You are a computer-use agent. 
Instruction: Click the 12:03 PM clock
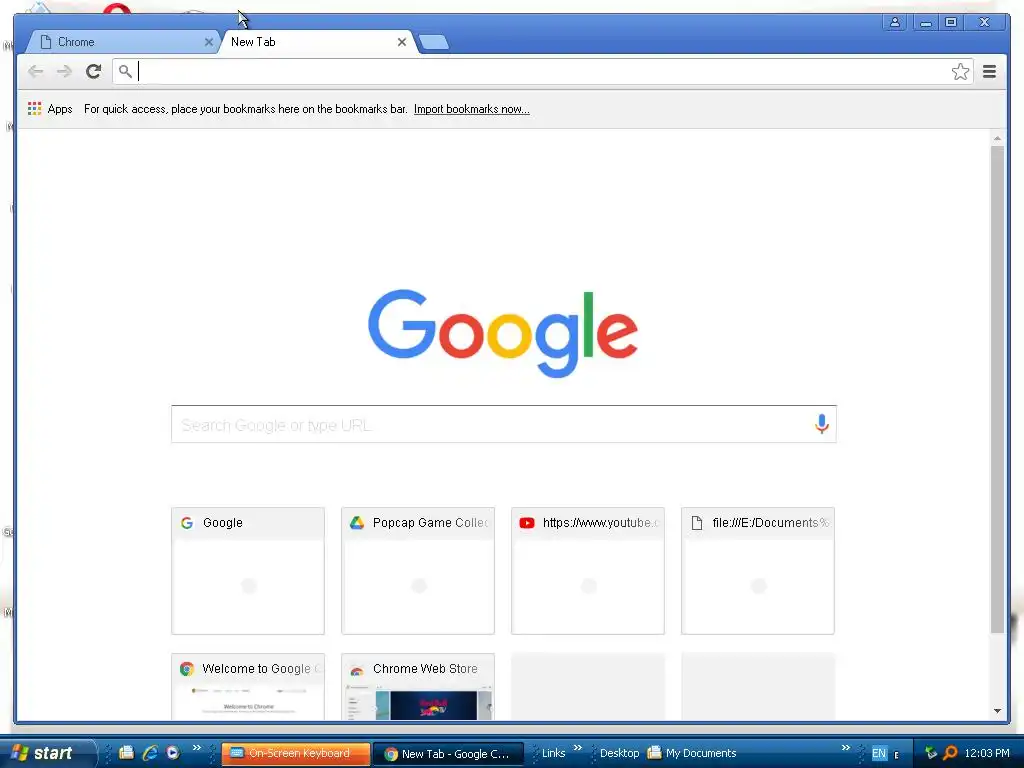pyautogui.click(x=987, y=753)
